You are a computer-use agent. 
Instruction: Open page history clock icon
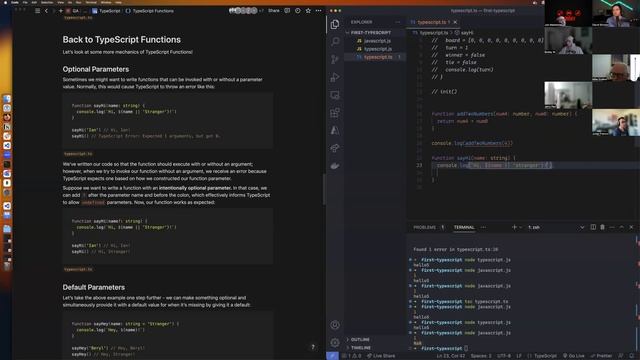298,11
